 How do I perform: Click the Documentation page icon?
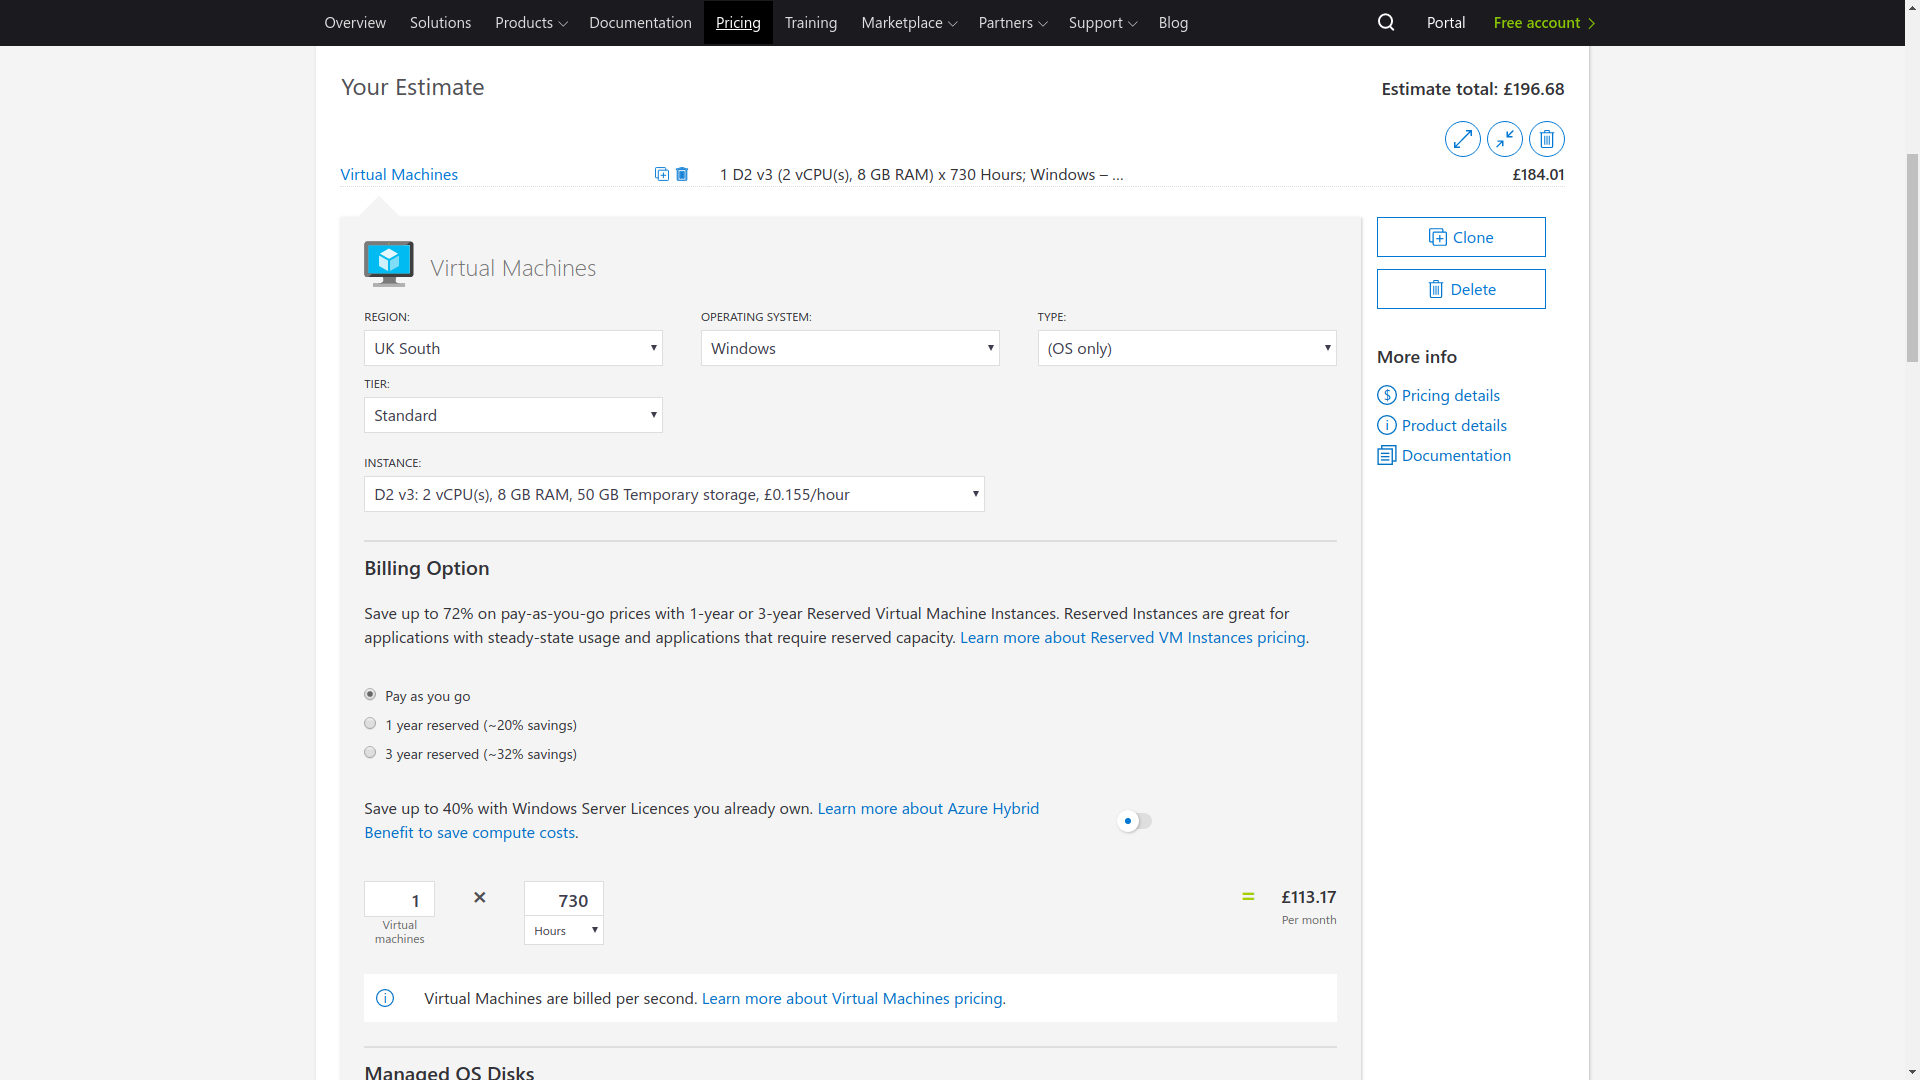pyautogui.click(x=1386, y=455)
